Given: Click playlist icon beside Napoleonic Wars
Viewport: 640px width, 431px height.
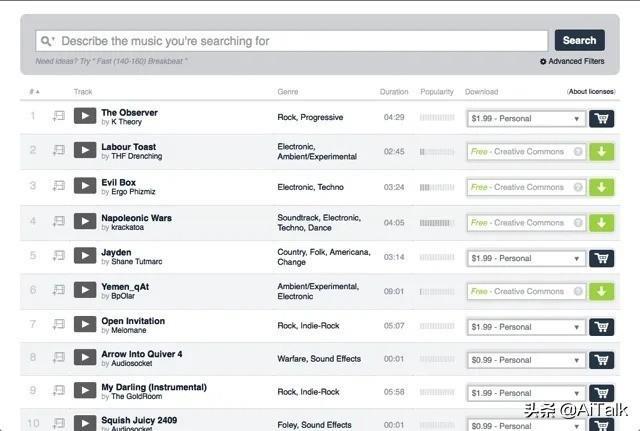Looking at the screenshot, I should [x=59, y=221].
